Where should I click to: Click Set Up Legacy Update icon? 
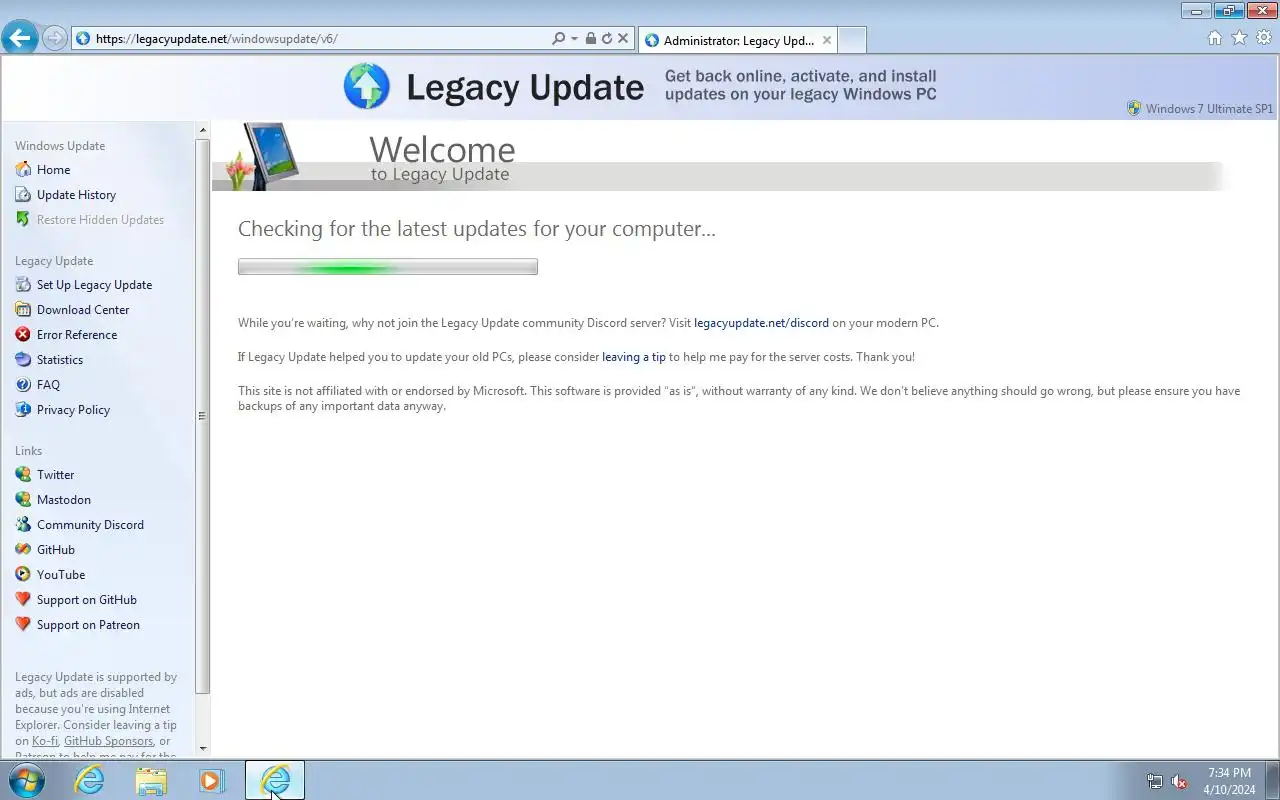pyautogui.click(x=23, y=284)
